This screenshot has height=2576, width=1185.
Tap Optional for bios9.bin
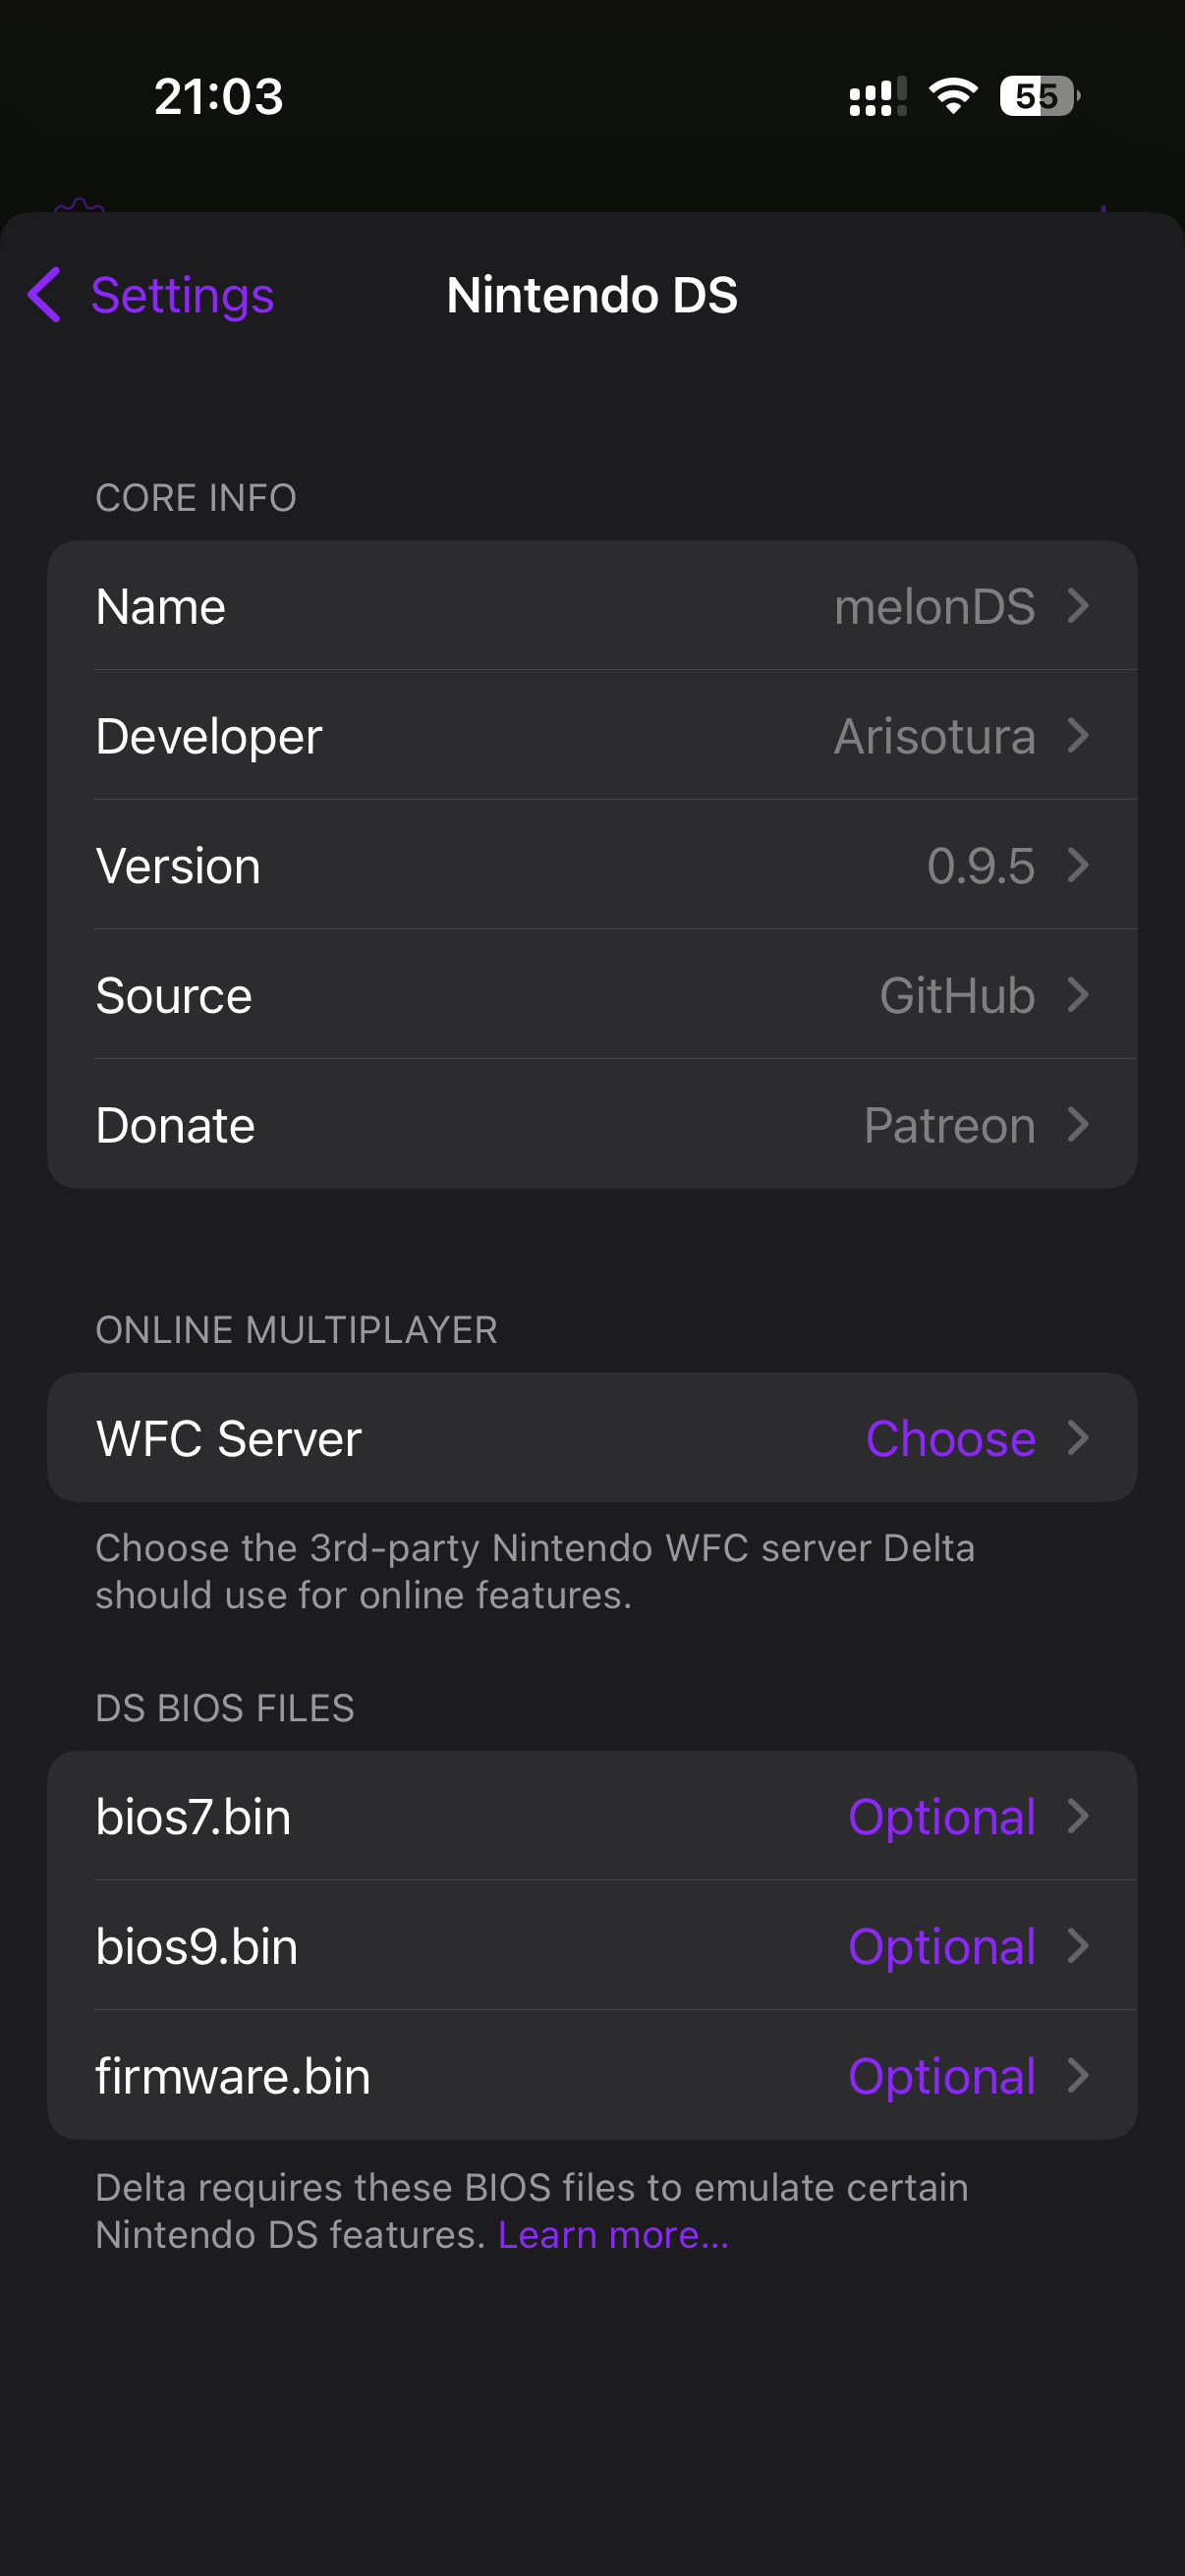(x=941, y=1946)
